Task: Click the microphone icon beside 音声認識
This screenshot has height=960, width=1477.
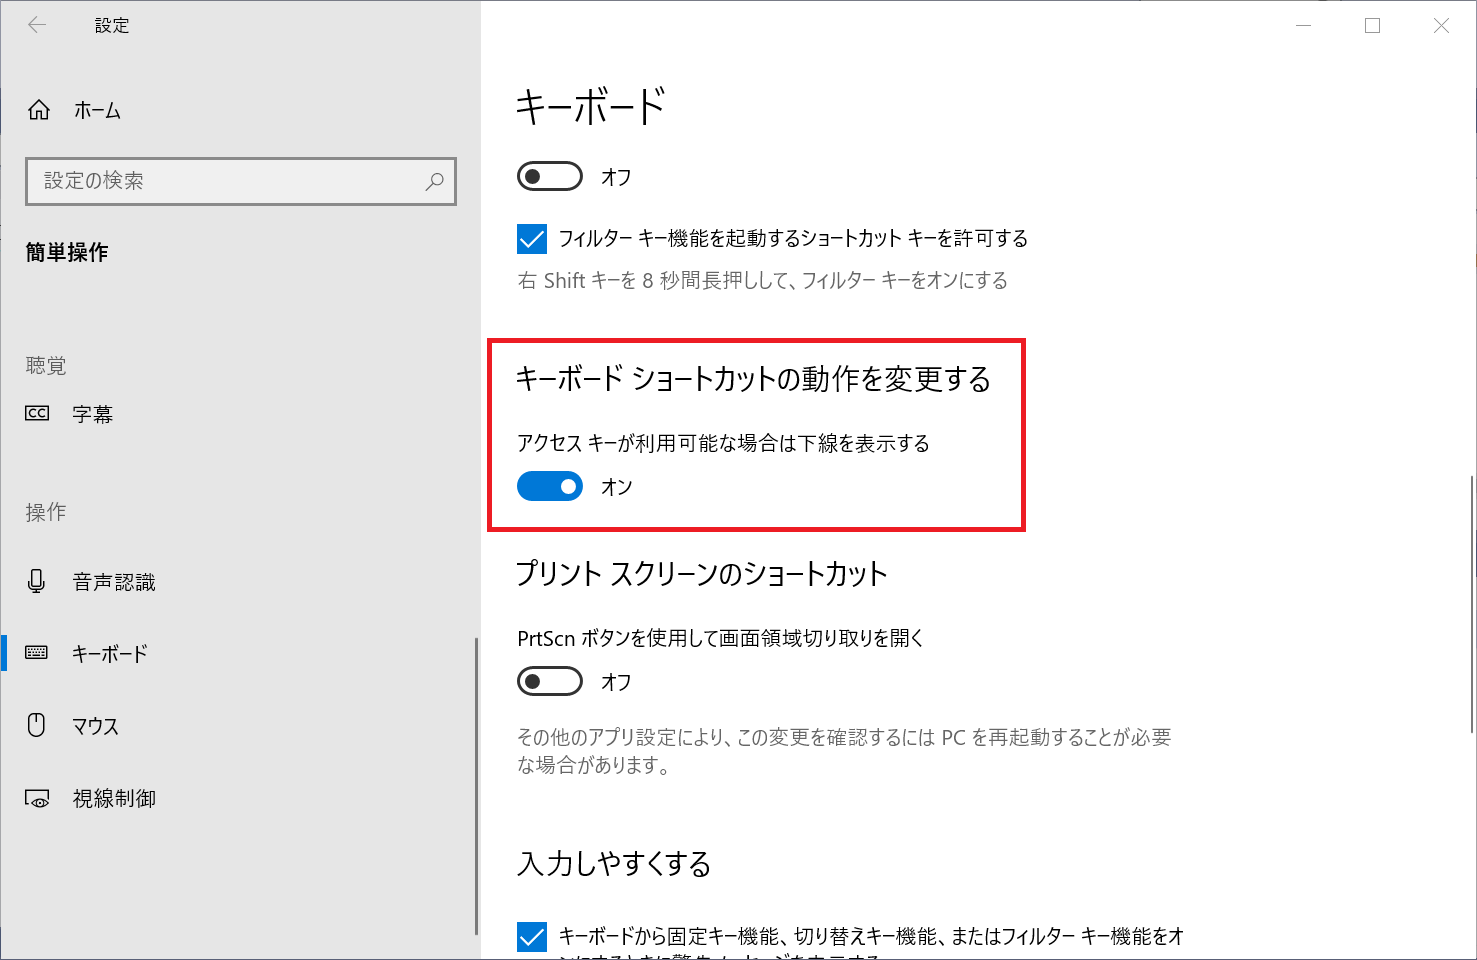Action: [x=37, y=582]
